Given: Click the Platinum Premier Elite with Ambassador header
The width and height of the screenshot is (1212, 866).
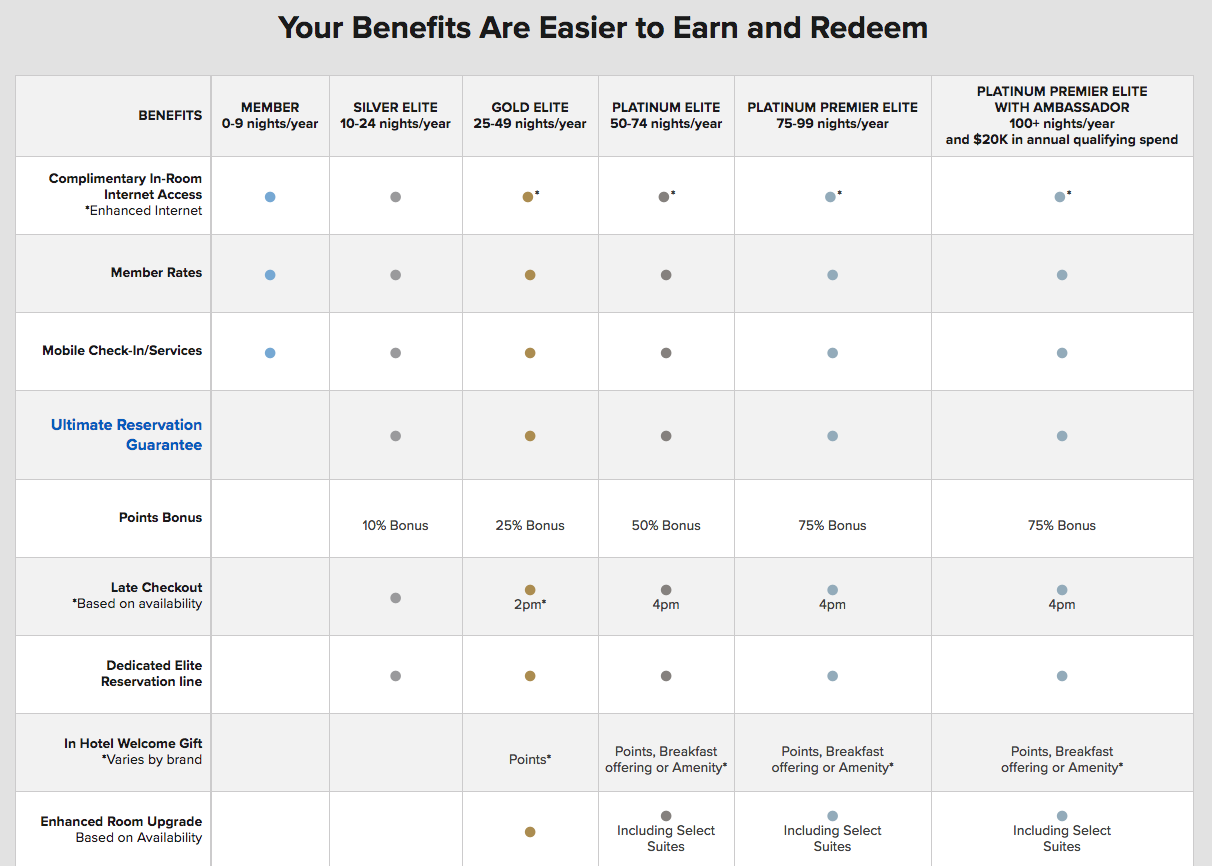Looking at the screenshot, I should point(1062,115).
